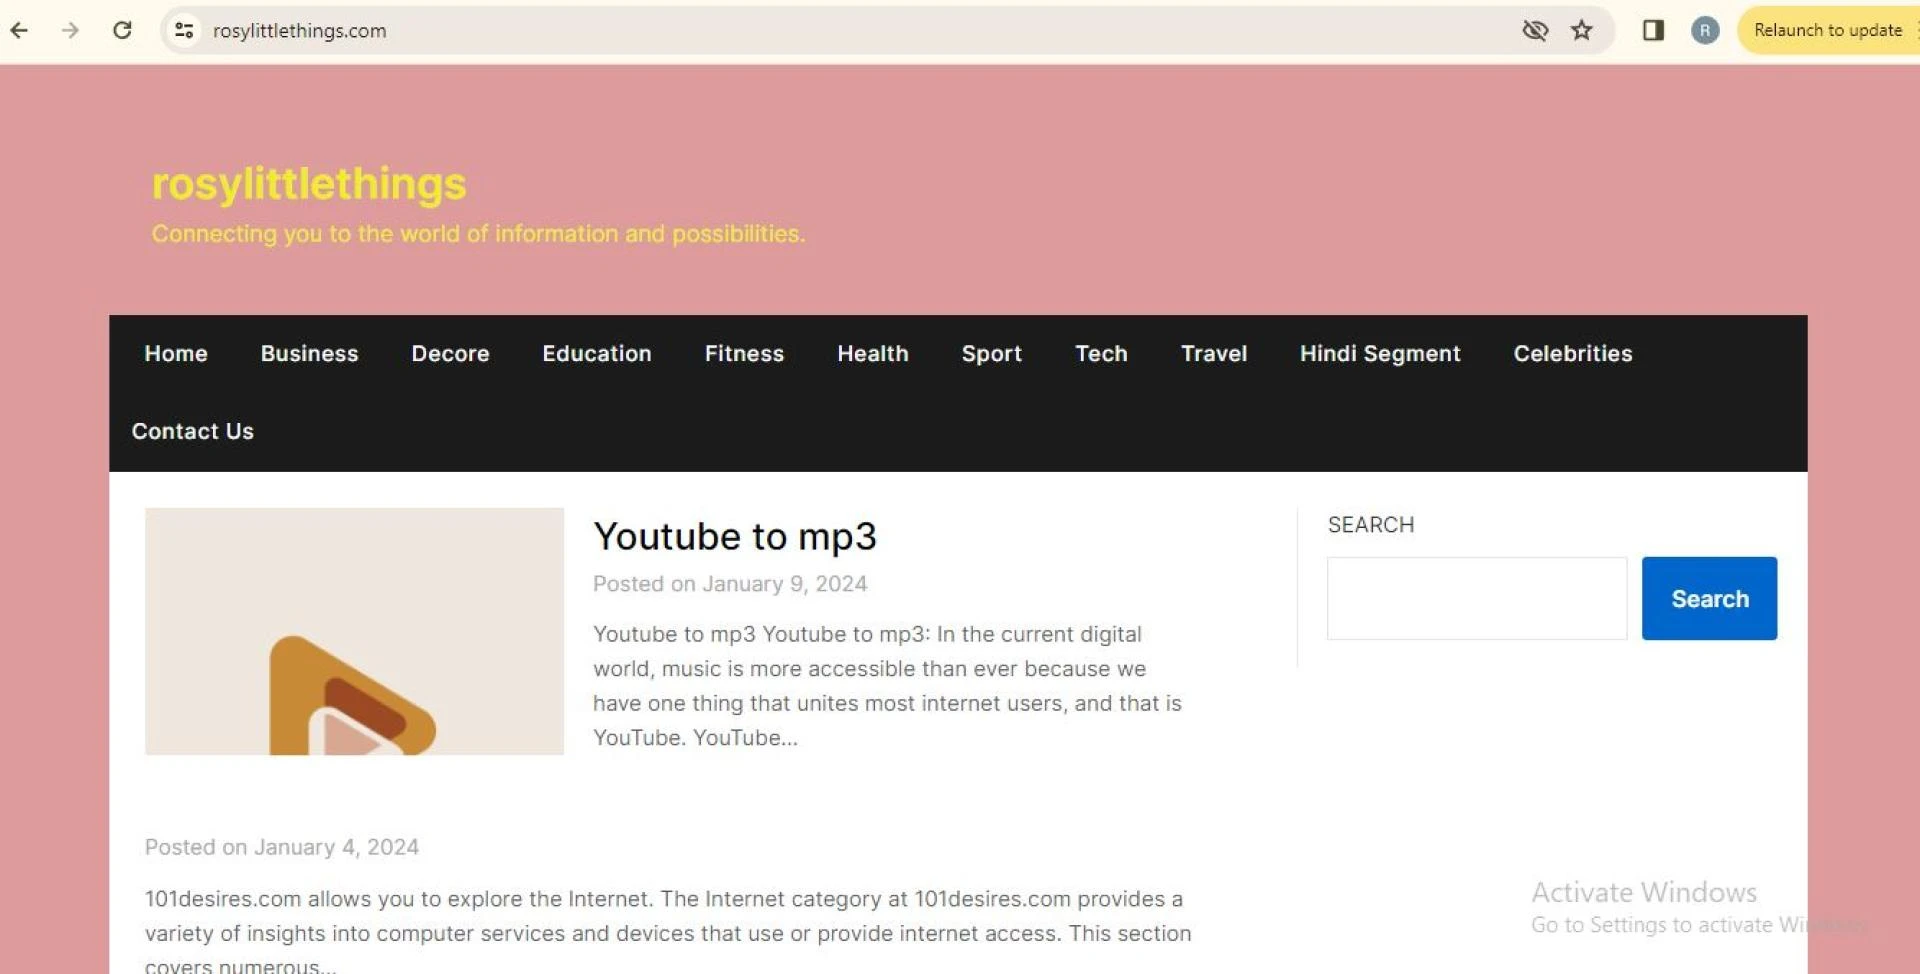Open the Chrome profile avatar

tap(1705, 30)
